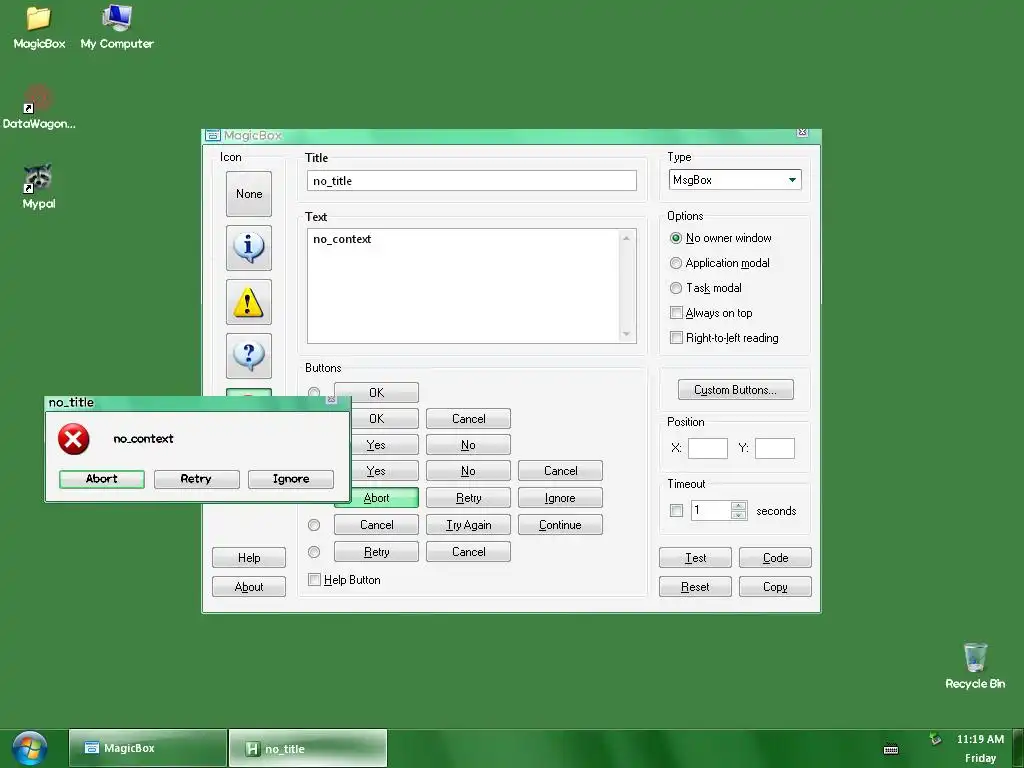Choose the question mark icon
1024x768 pixels.
[x=249, y=356]
